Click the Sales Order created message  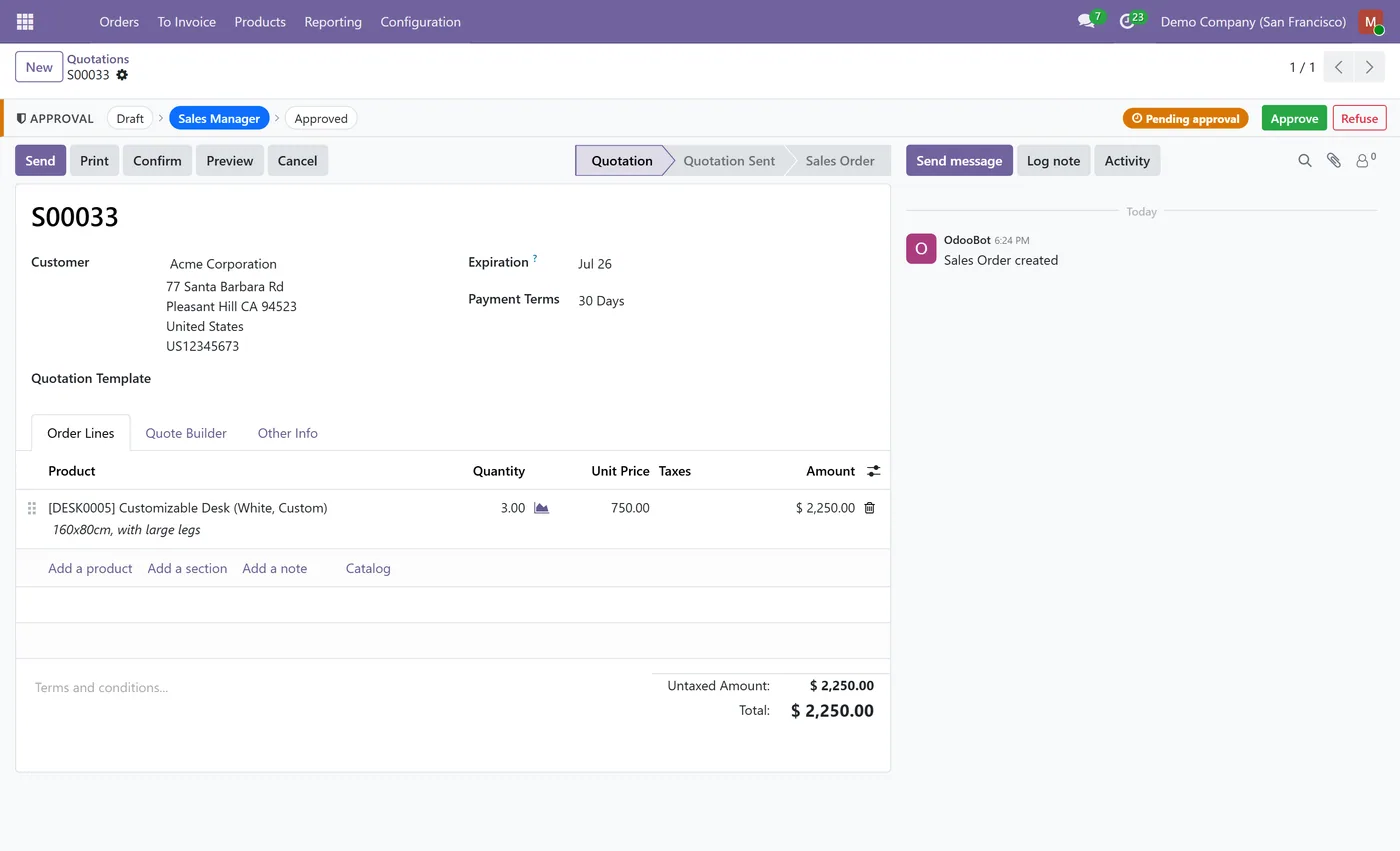1001,260
